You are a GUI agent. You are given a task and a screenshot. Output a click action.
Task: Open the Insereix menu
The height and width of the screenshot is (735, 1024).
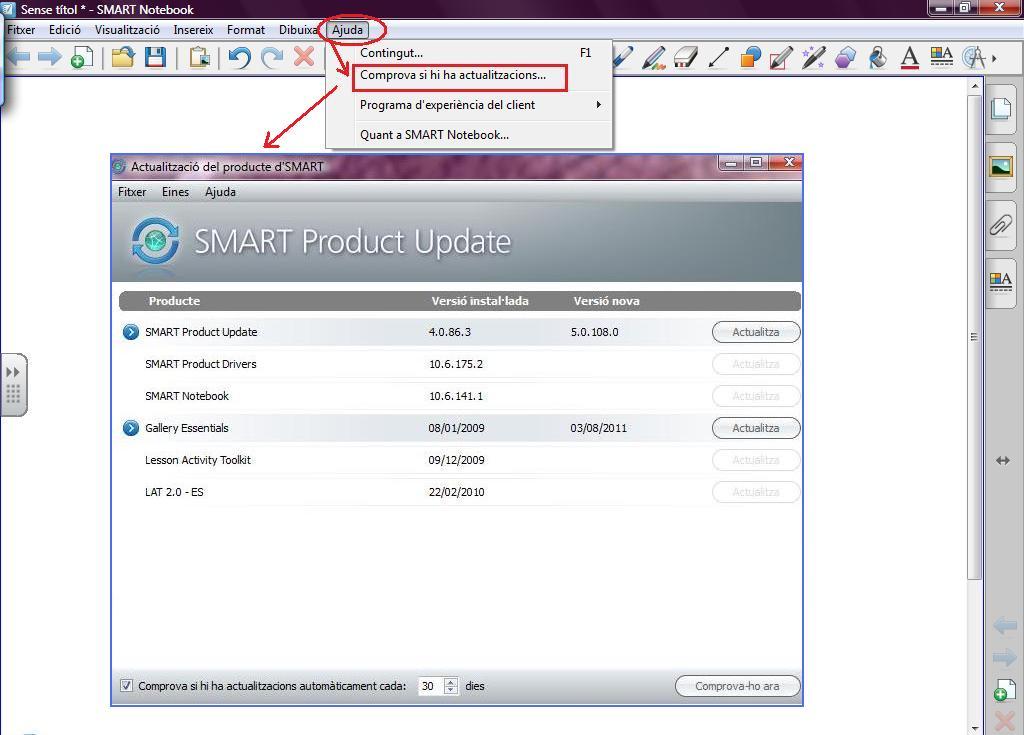pos(193,29)
